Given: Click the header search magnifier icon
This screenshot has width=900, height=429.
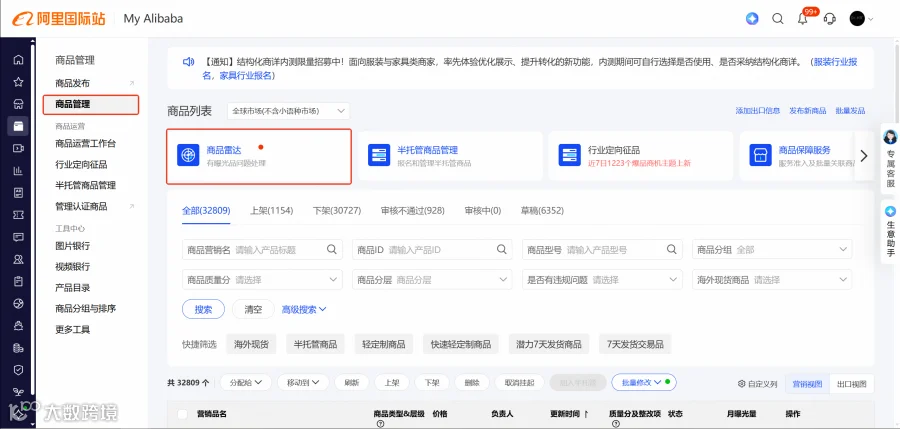Looking at the screenshot, I should tap(778, 18).
